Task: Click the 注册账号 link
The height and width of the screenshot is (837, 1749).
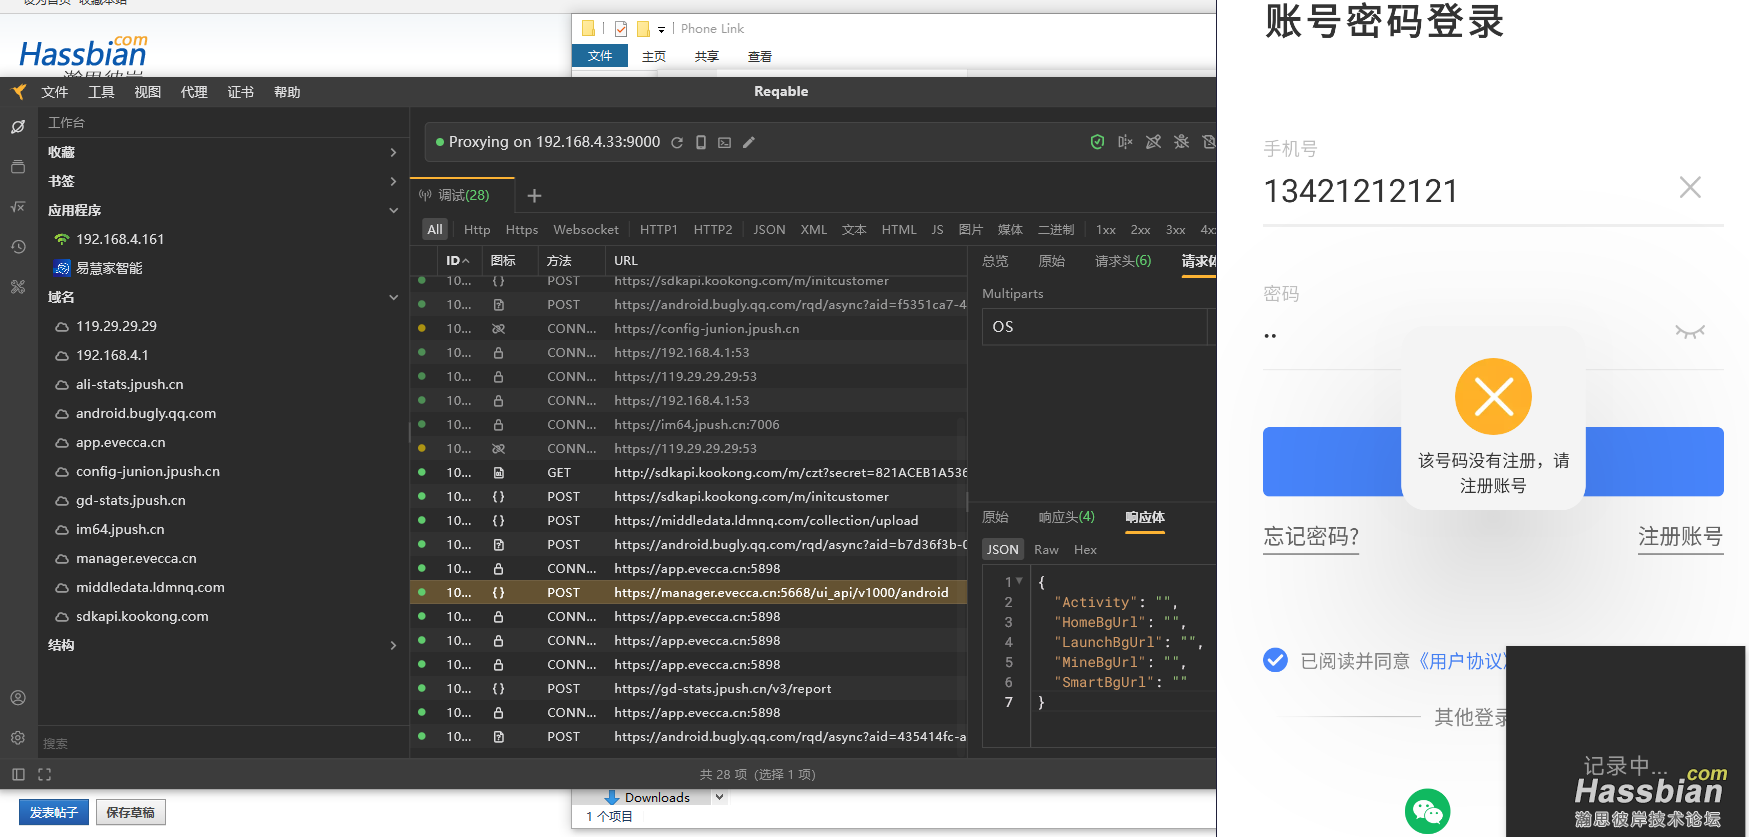Action: [x=1680, y=537]
